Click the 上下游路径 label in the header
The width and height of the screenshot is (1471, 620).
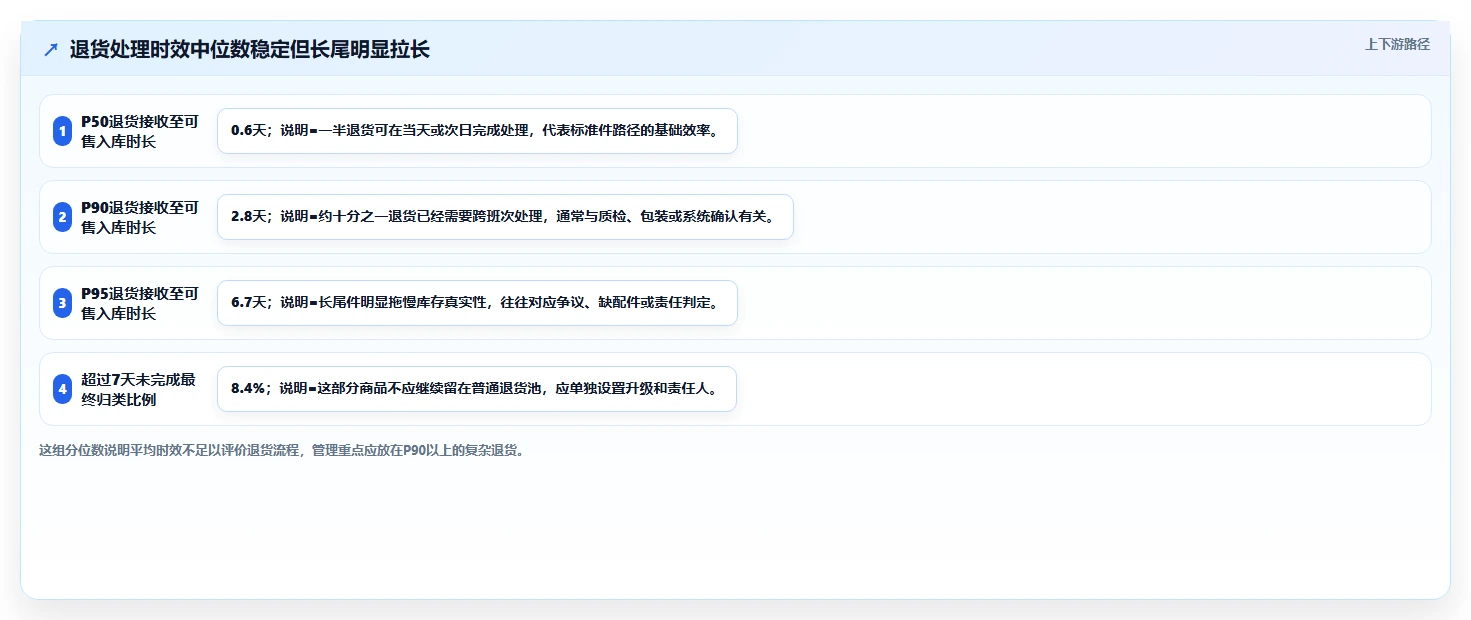1397,44
